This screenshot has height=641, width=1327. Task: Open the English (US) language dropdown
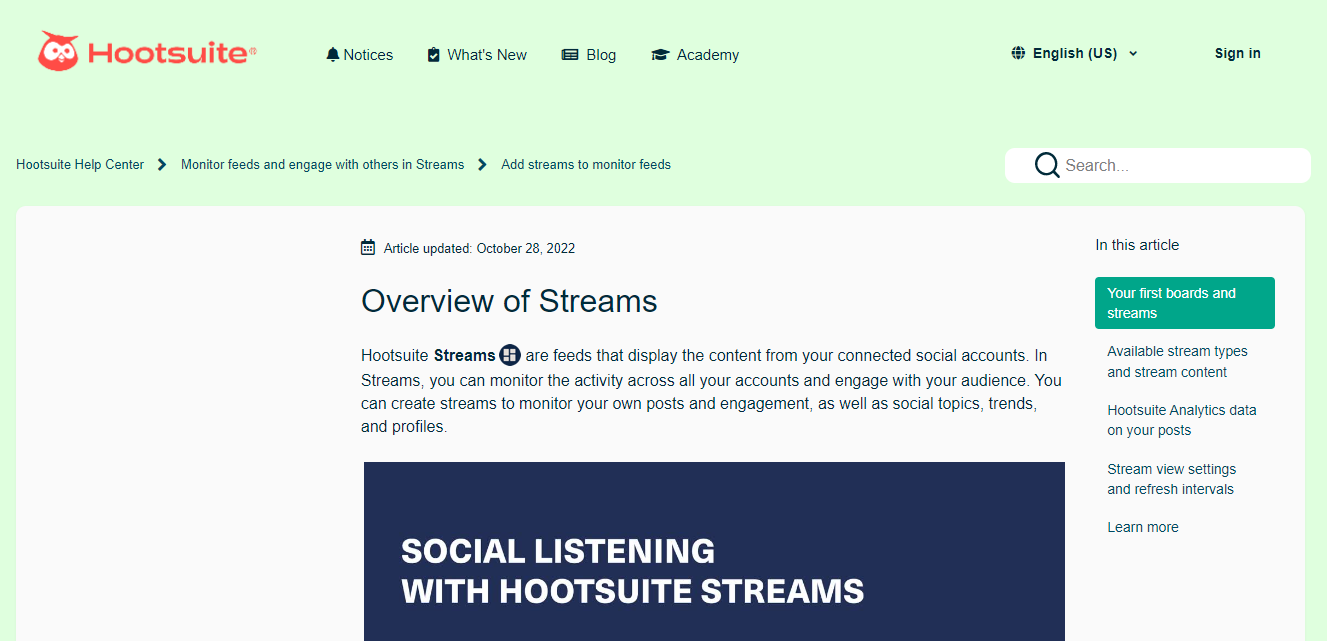tap(1075, 53)
